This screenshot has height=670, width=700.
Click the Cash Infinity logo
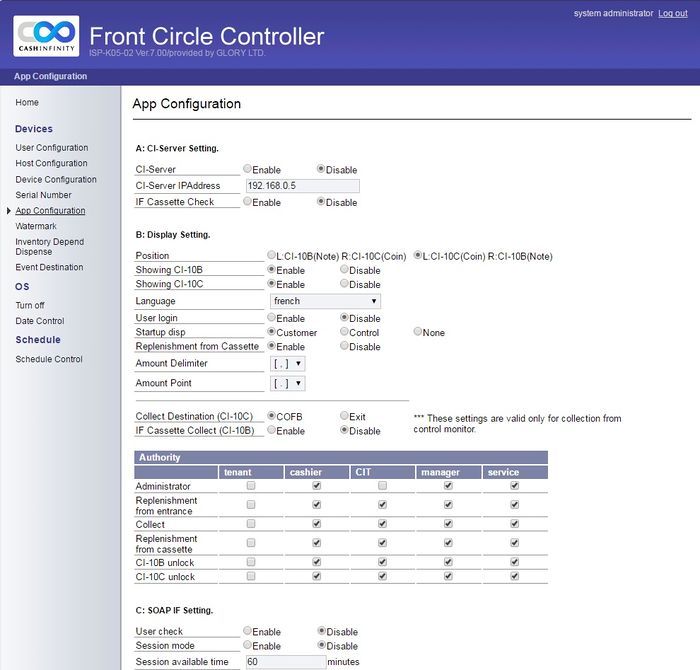click(46, 36)
